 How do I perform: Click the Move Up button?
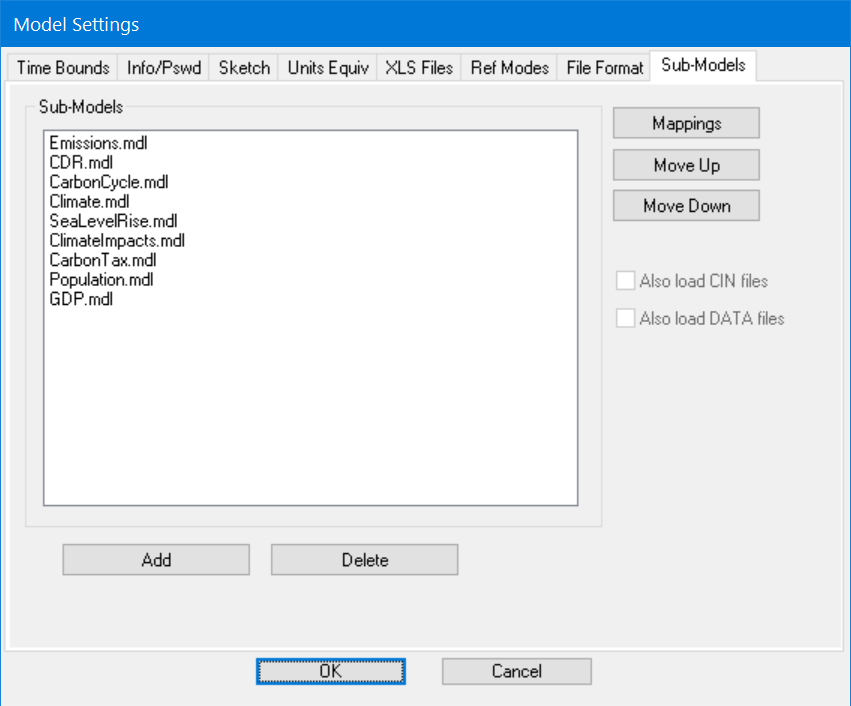(x=685, y=165)
